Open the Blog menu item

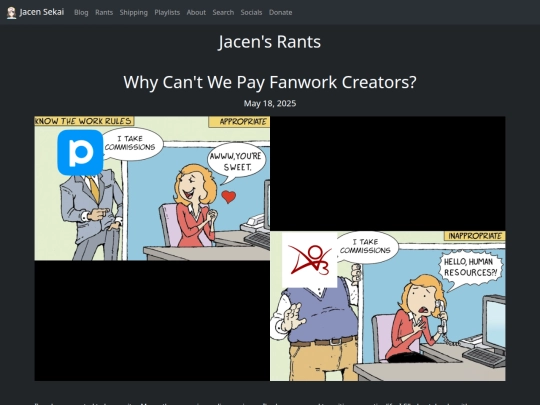pyautogui.click(x=81, y=12)
